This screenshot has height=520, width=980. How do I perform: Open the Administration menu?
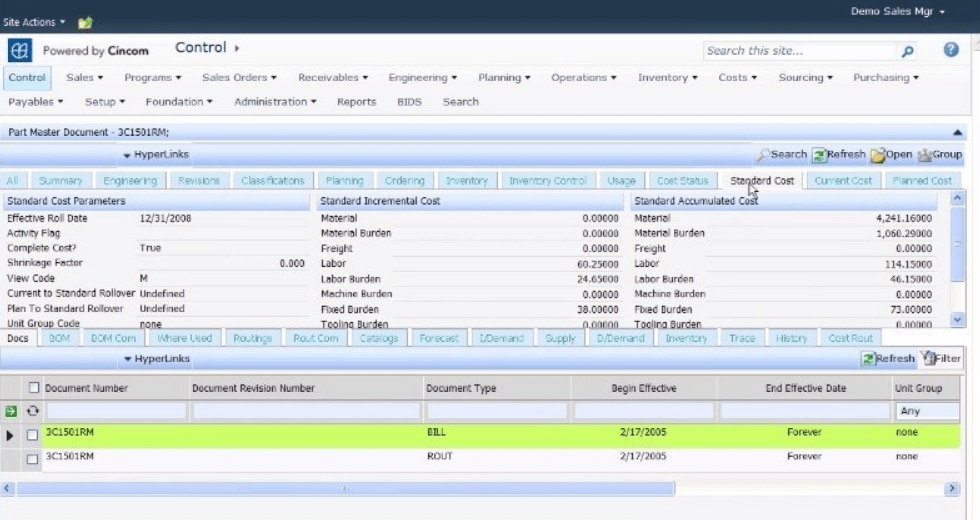coord(275,102)
